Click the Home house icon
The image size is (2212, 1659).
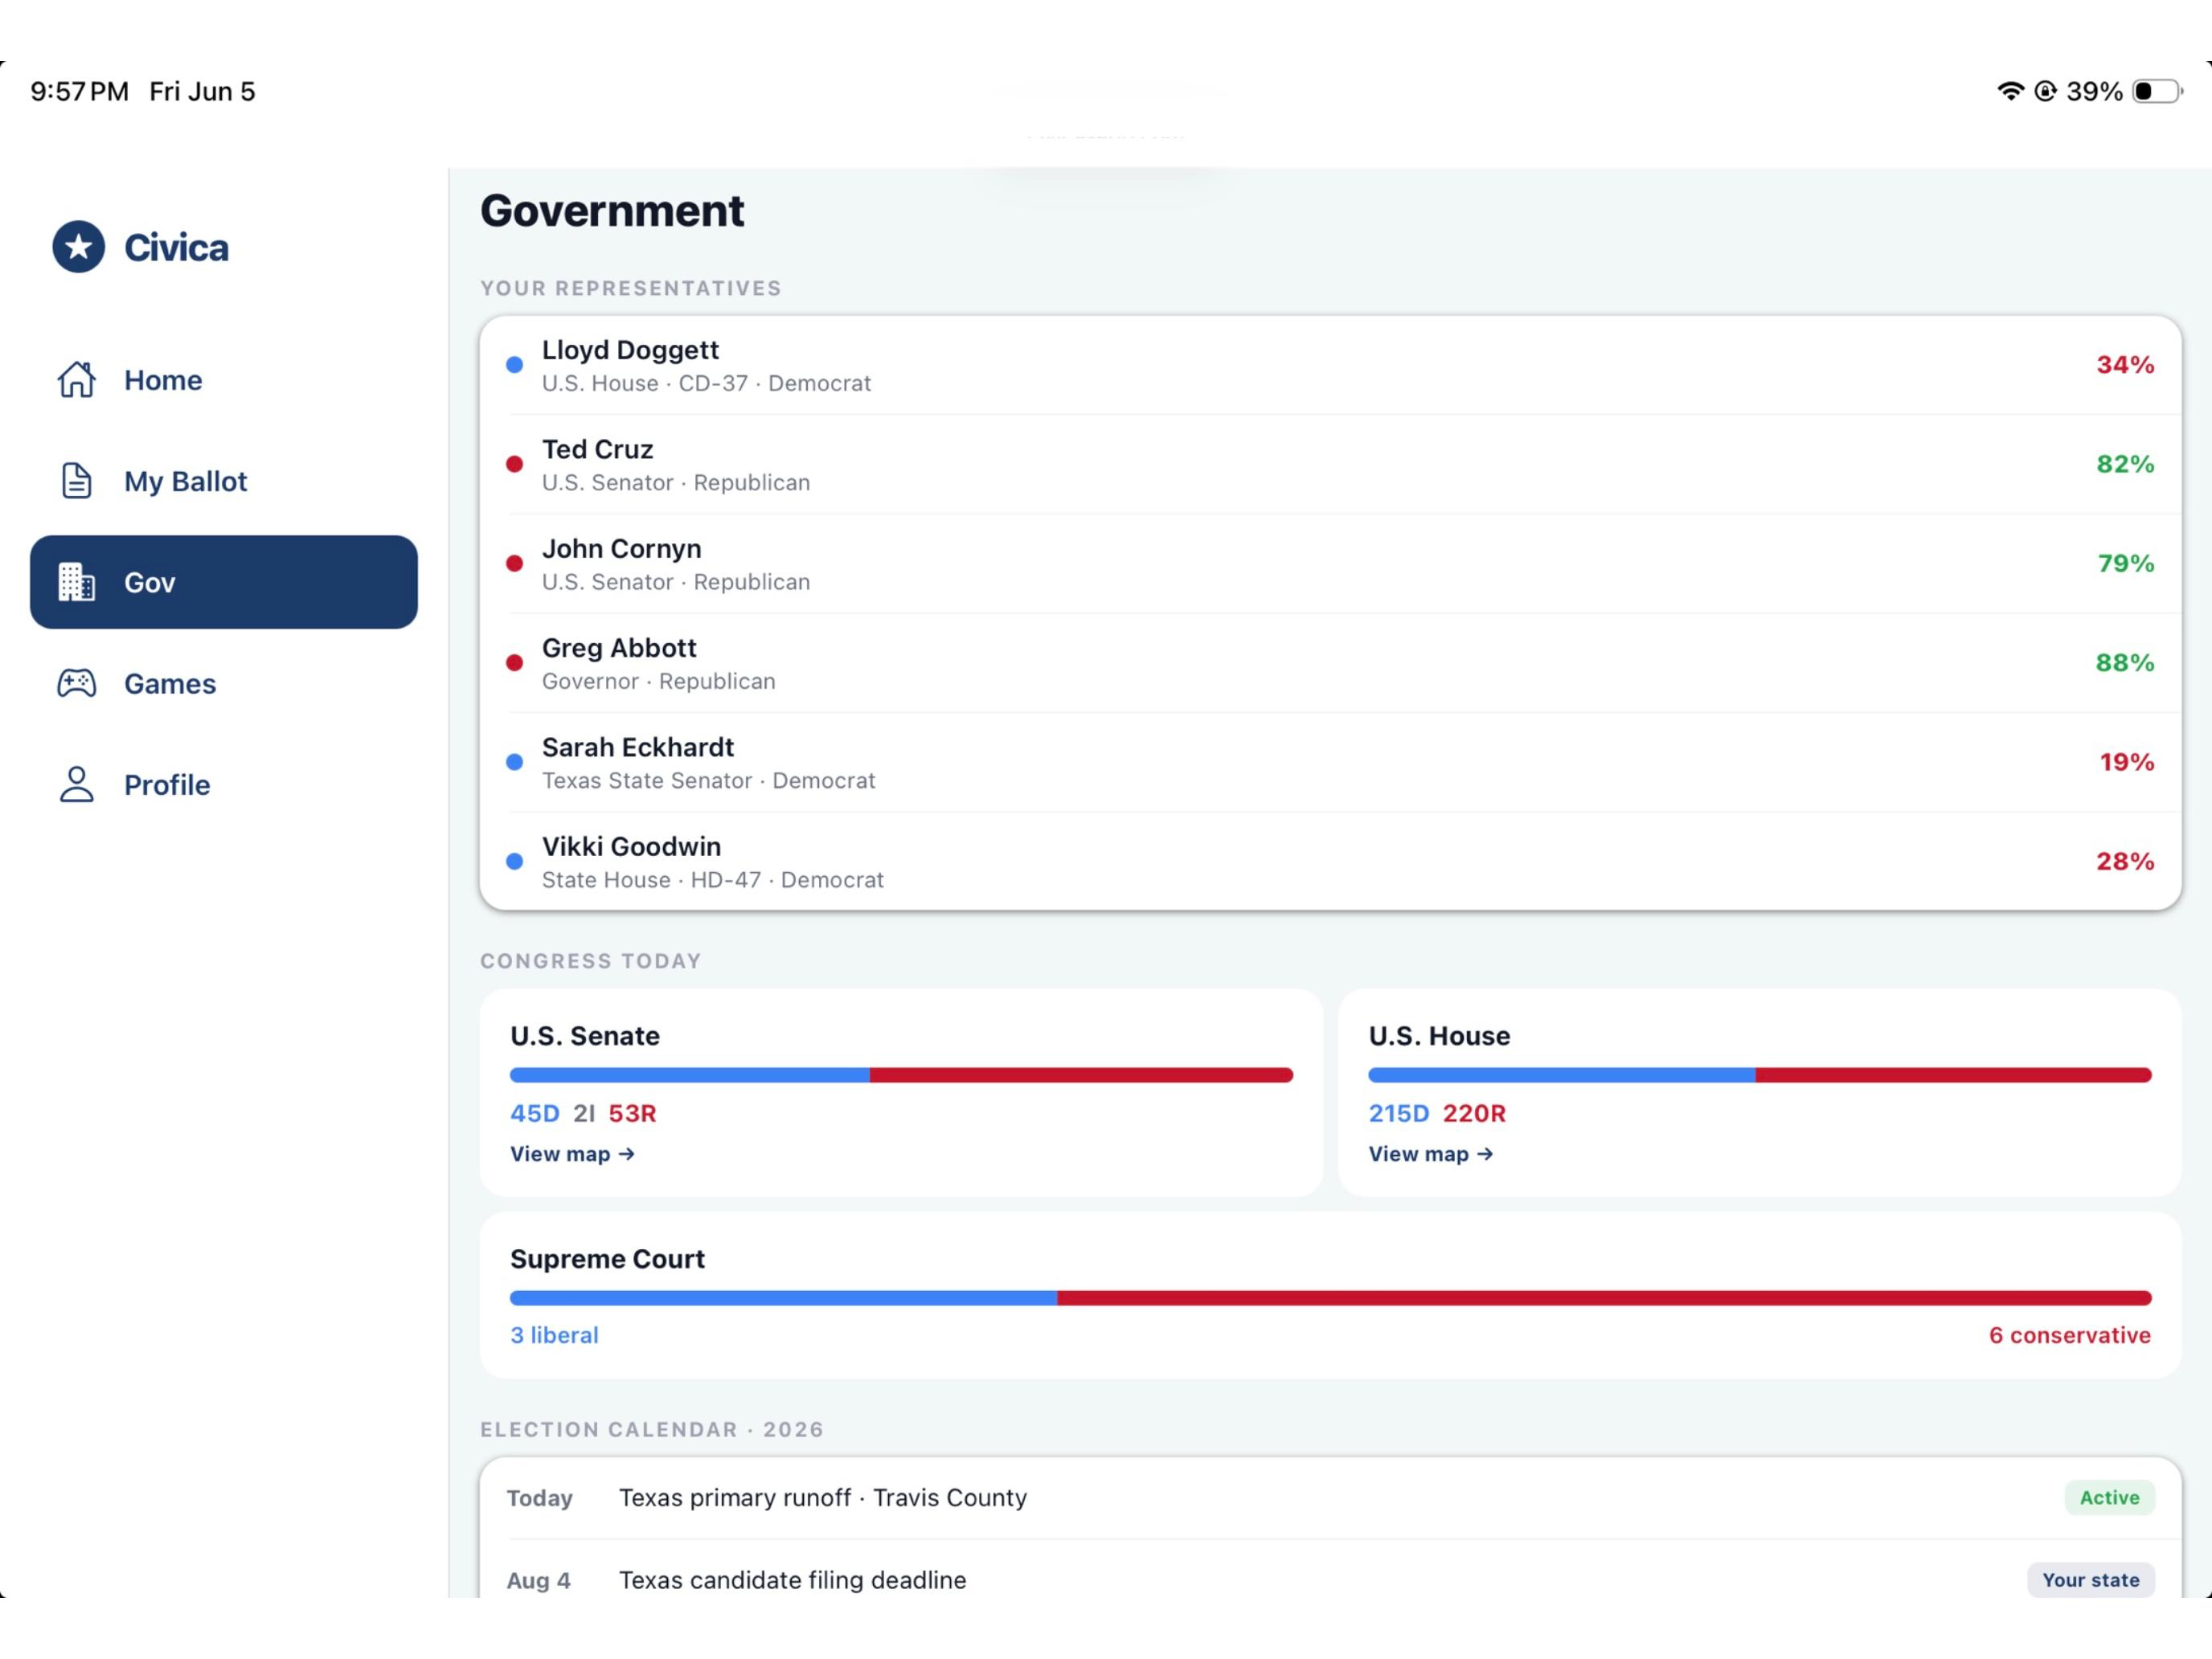(x=77, y=380)
